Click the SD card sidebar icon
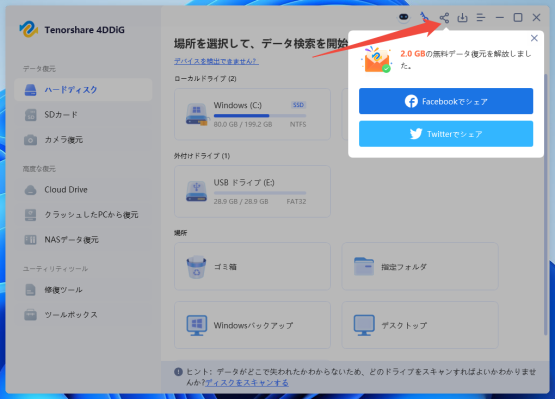Screen dimensions: 555x399 point(30,115)
